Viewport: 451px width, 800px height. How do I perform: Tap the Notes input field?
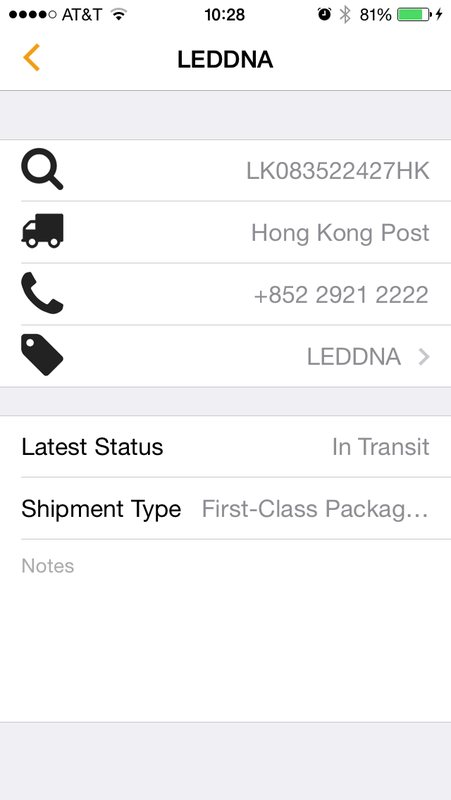pyautogui.click(x=226, y=631)
